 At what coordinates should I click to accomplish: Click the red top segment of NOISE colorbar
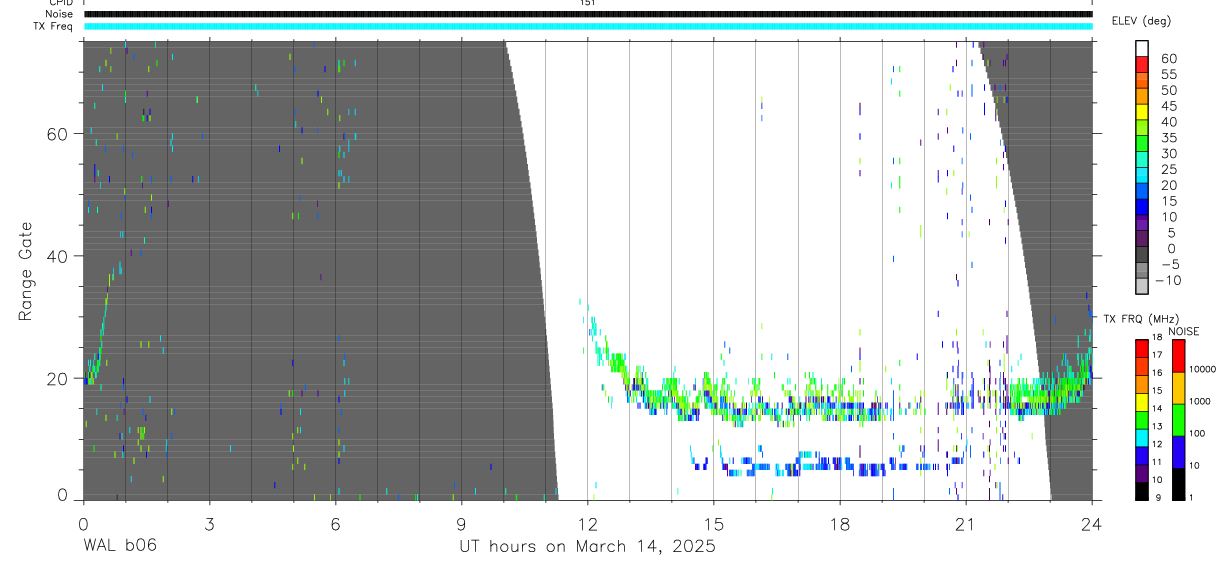tap(1179, 356)
